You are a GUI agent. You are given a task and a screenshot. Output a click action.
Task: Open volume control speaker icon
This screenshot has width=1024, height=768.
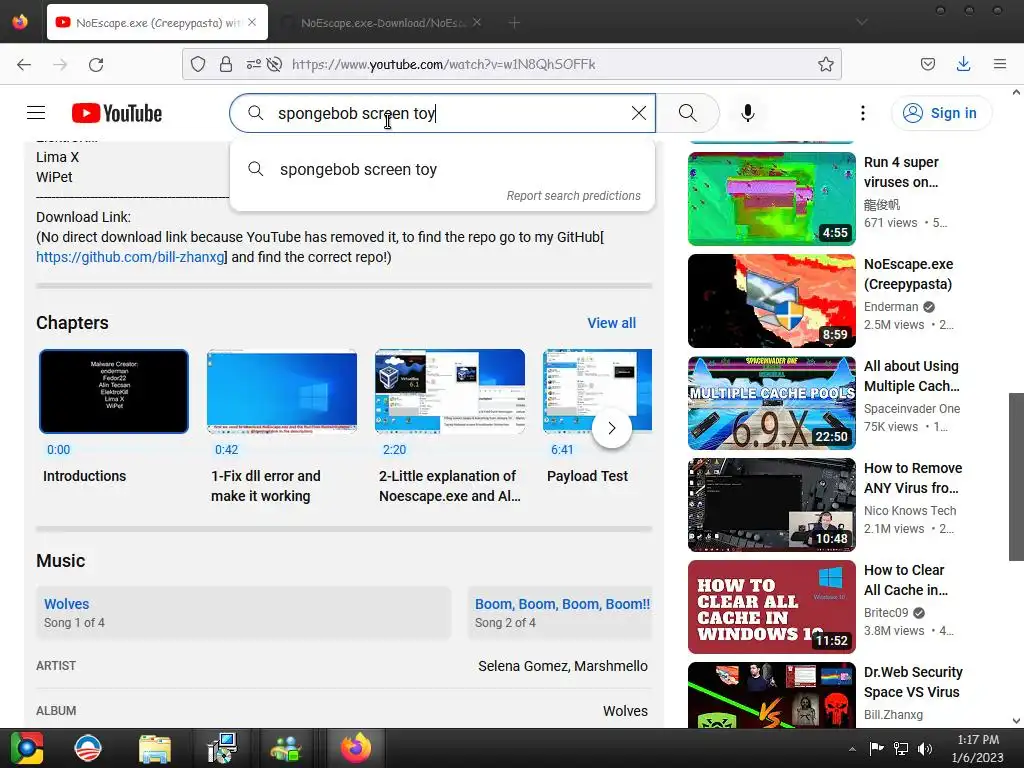click(x=925, y=748)
